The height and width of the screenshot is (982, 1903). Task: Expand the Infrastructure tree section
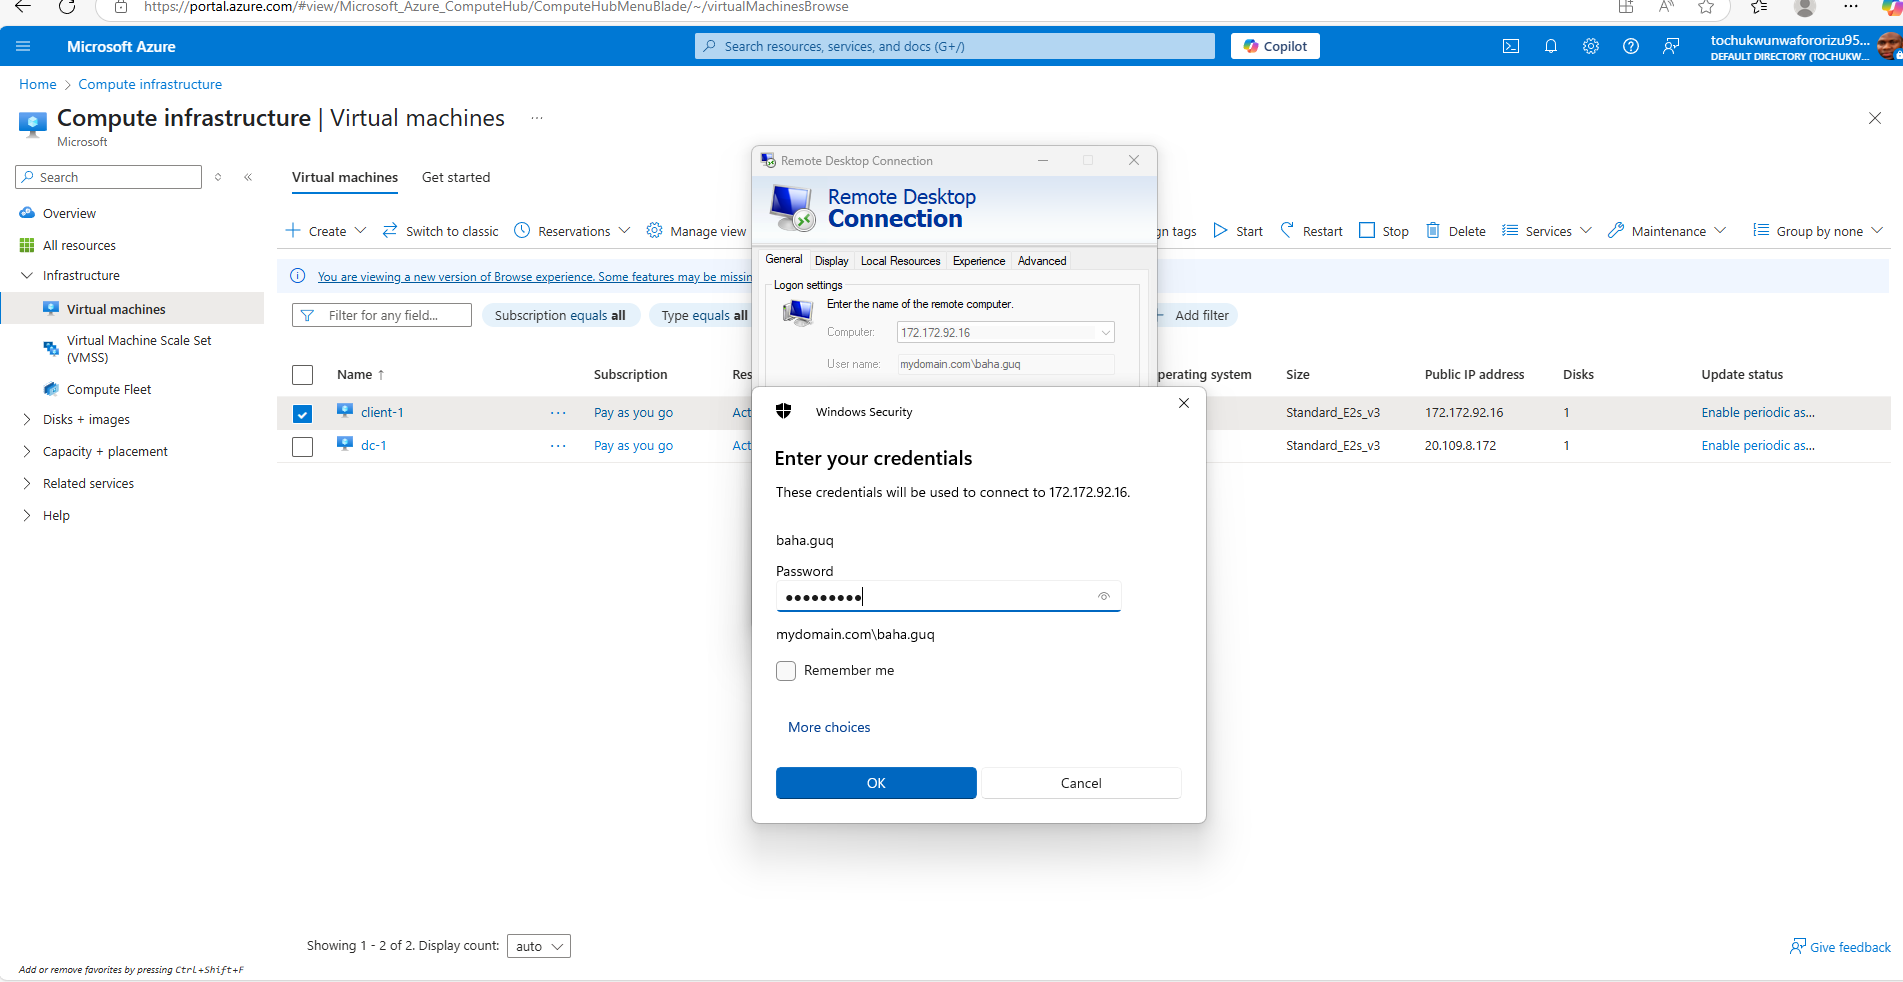tap(27, 275)
